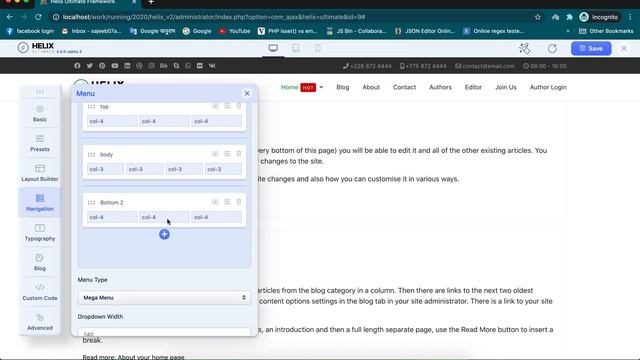Open the Home menu item
Screen dimensions: 640x360
[x=289, y=87]
